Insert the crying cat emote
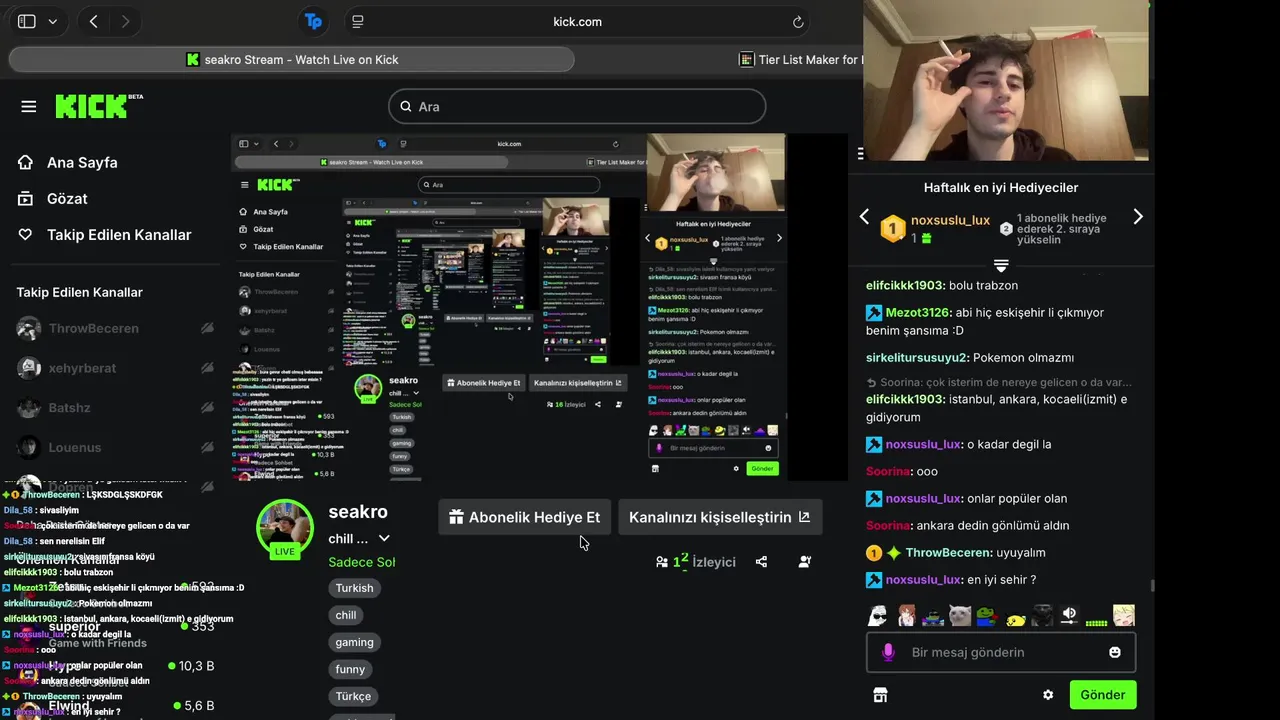 pos(960,616)
